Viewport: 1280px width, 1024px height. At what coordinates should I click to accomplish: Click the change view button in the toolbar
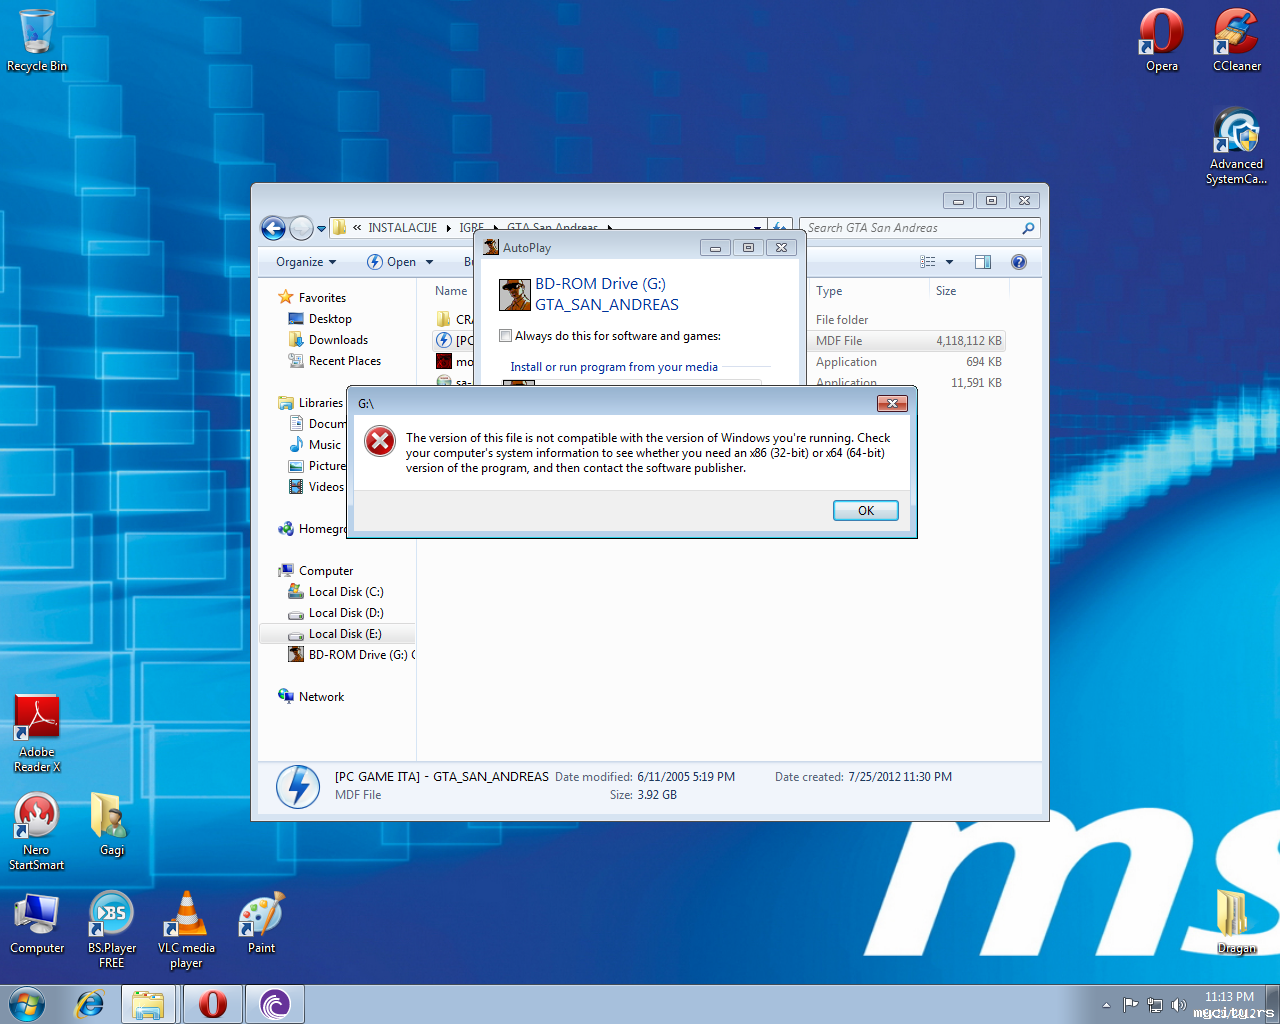pyautogui.click(x=928, y=262)
